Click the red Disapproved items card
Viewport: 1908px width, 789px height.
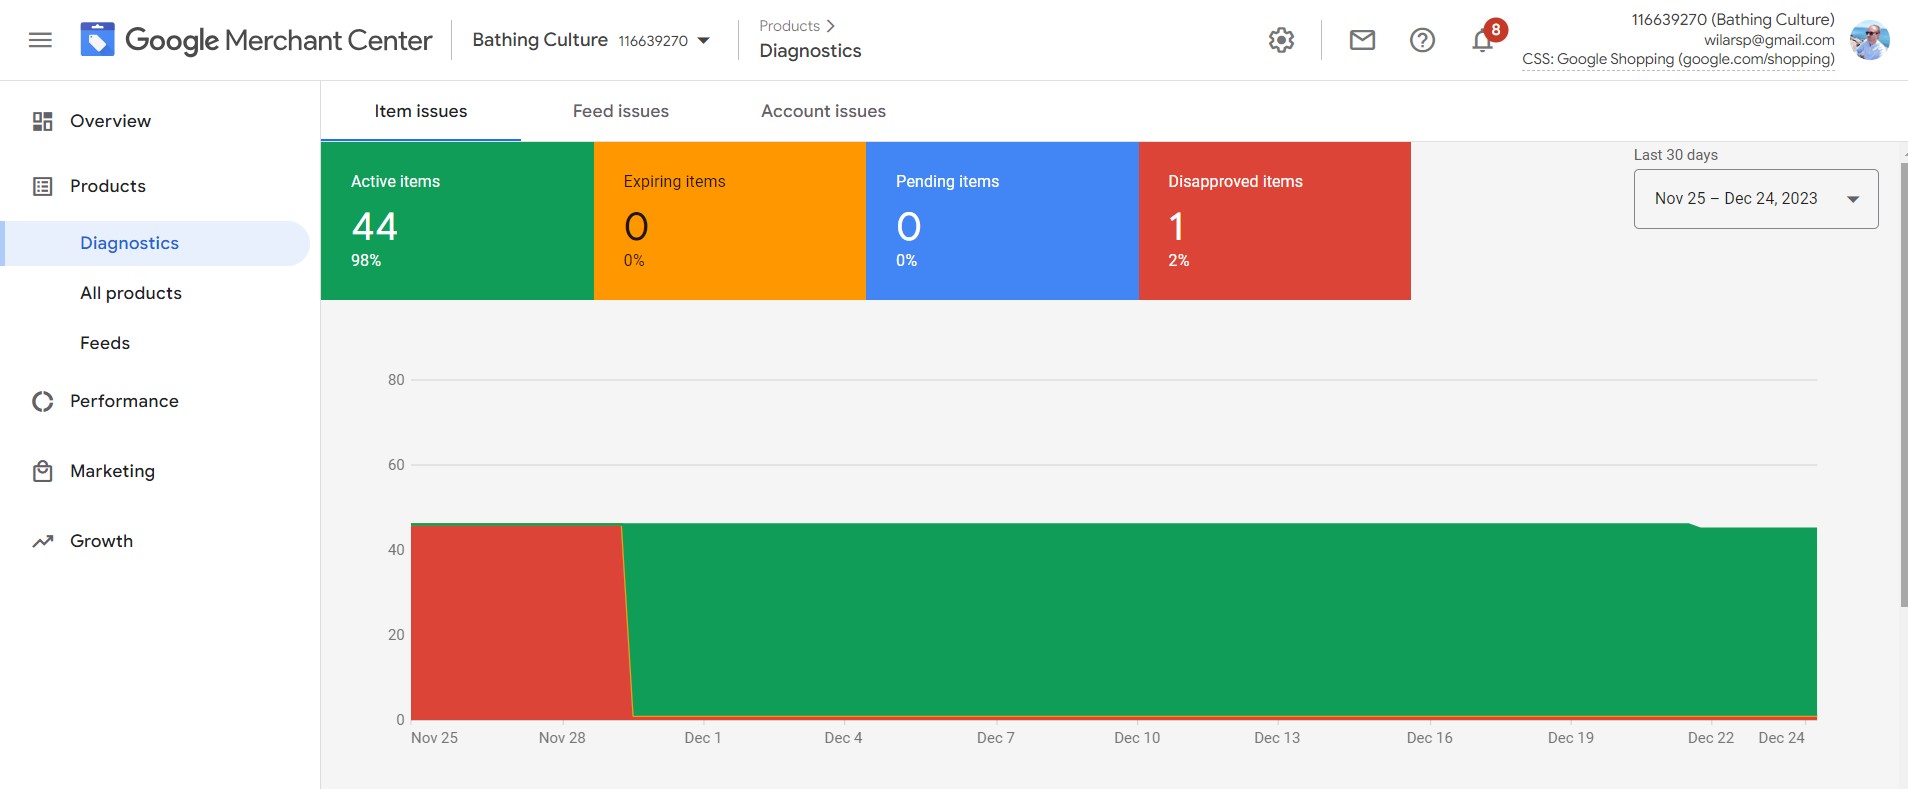point(1275,221)
